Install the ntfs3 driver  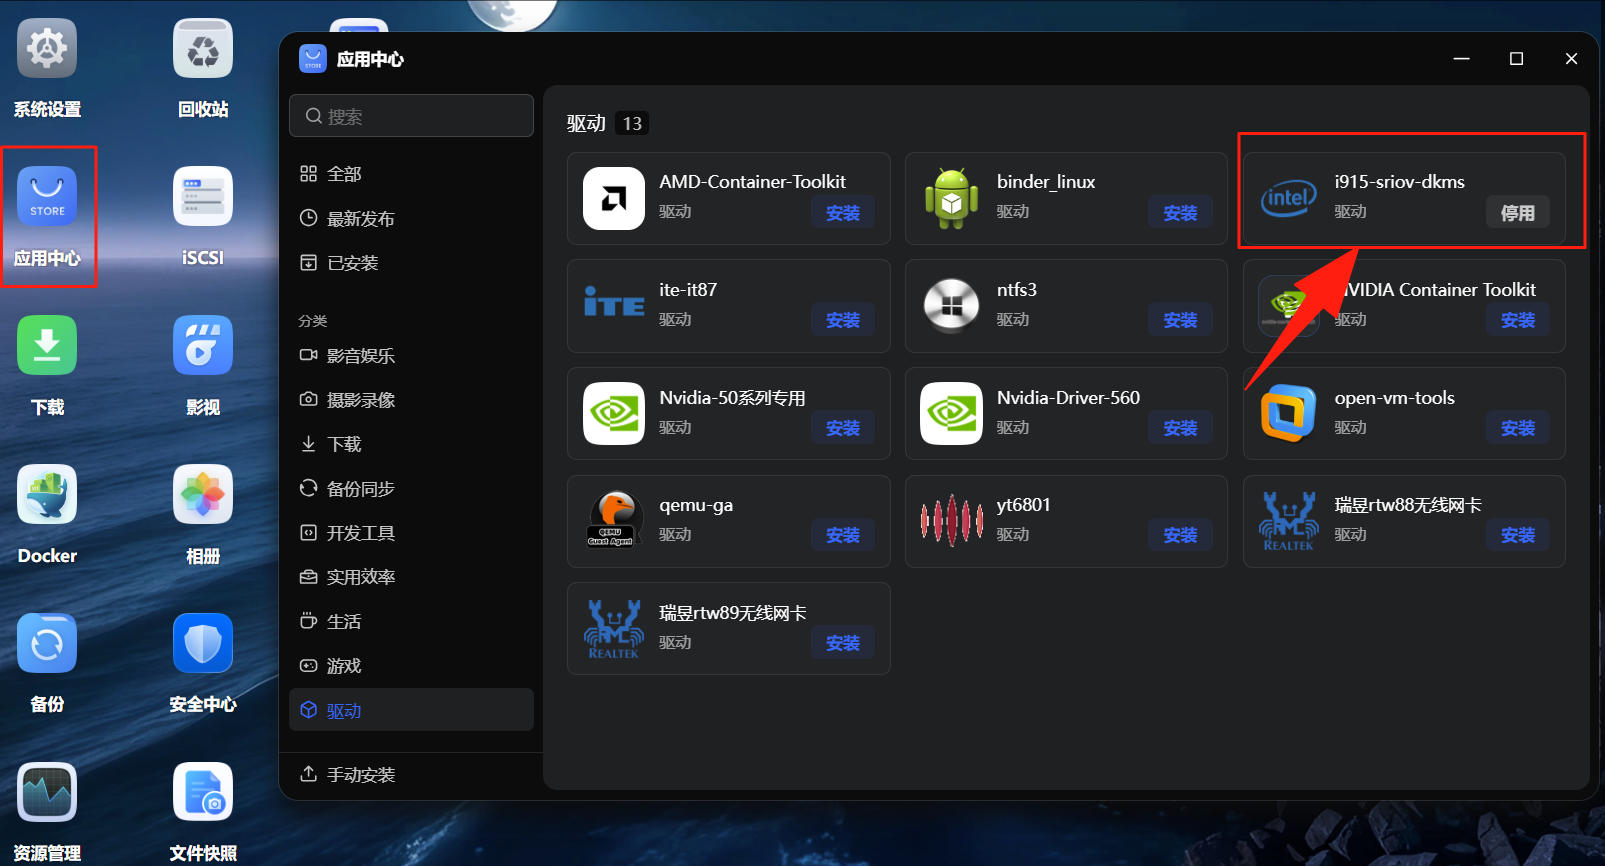pos(1180,320)
